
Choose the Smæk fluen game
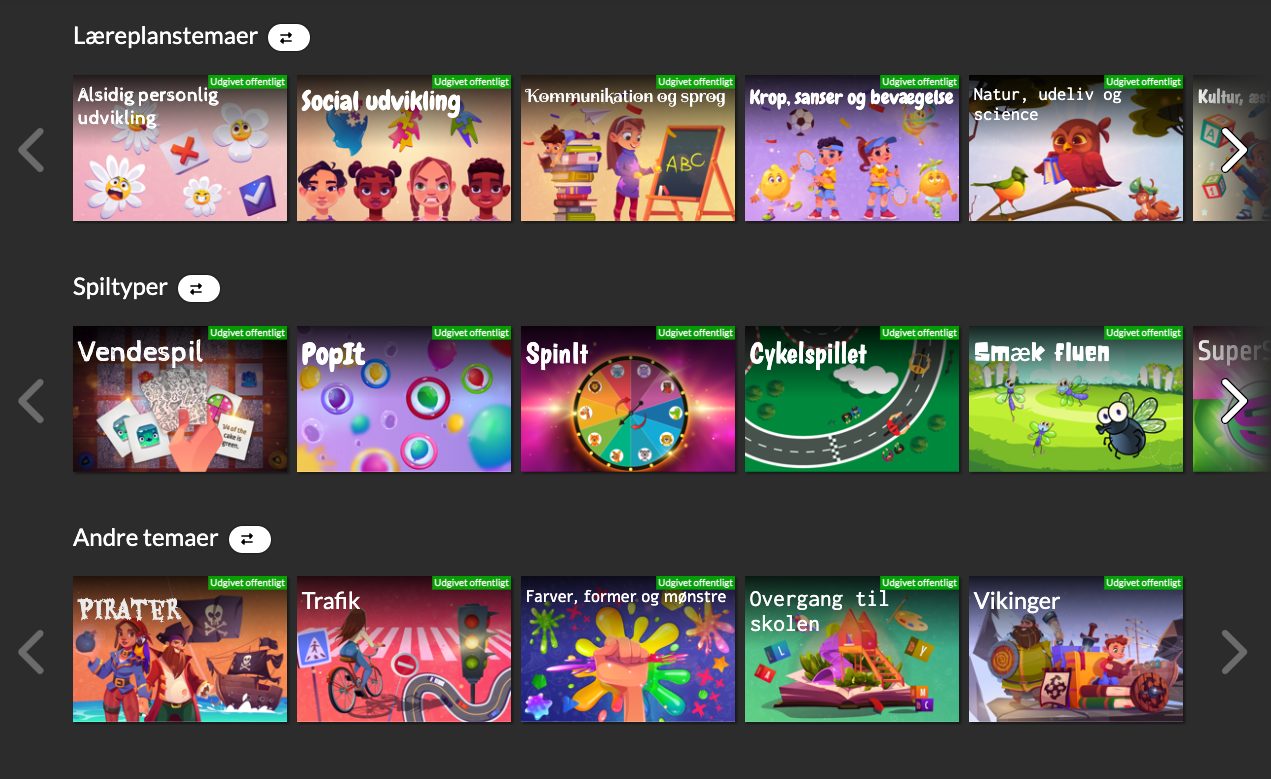pos(1076,399)
